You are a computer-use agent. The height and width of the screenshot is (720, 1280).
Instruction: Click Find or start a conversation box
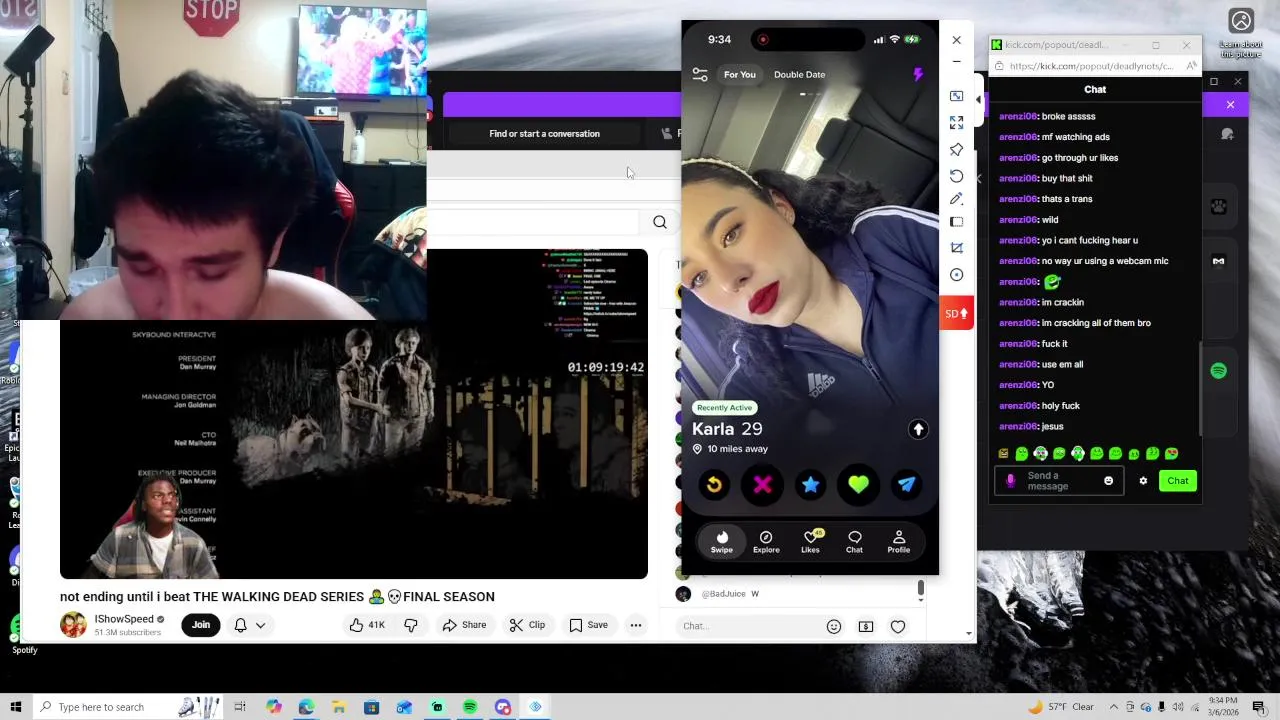click(x=544, y=134)
